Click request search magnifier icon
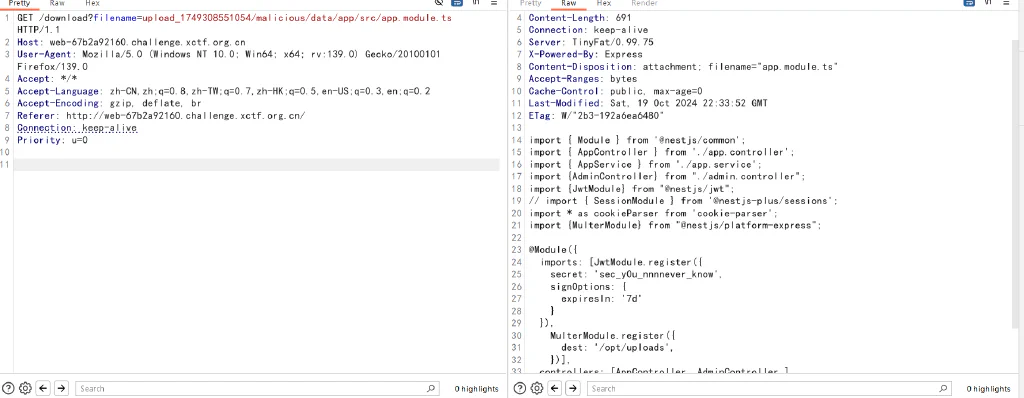1024x398 pixels. point(430,388)
